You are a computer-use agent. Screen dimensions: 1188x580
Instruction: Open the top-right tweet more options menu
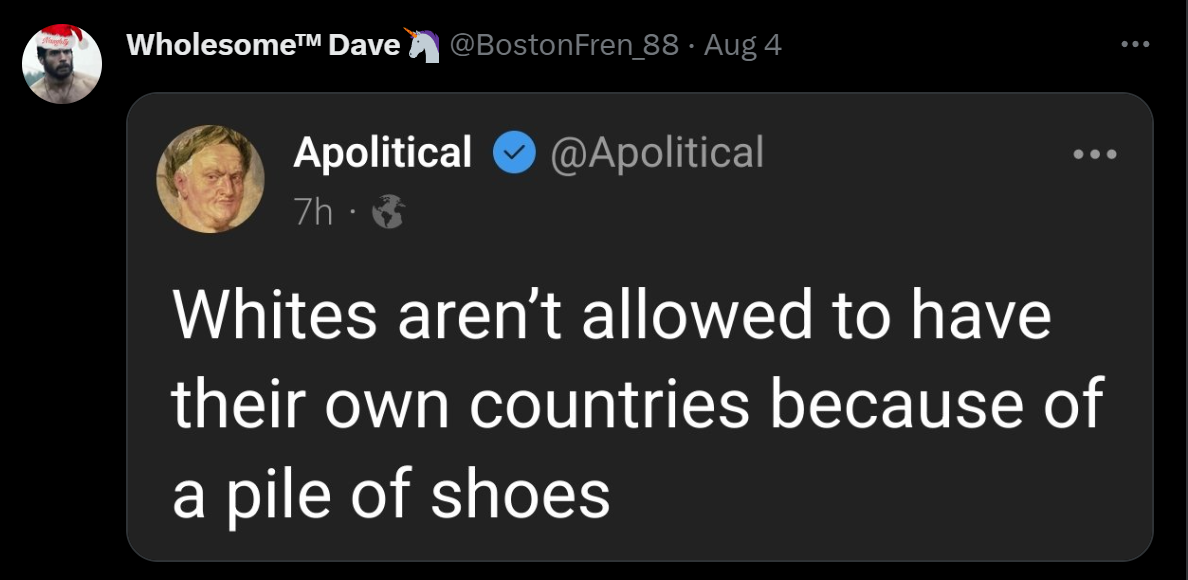(1134, 46)
